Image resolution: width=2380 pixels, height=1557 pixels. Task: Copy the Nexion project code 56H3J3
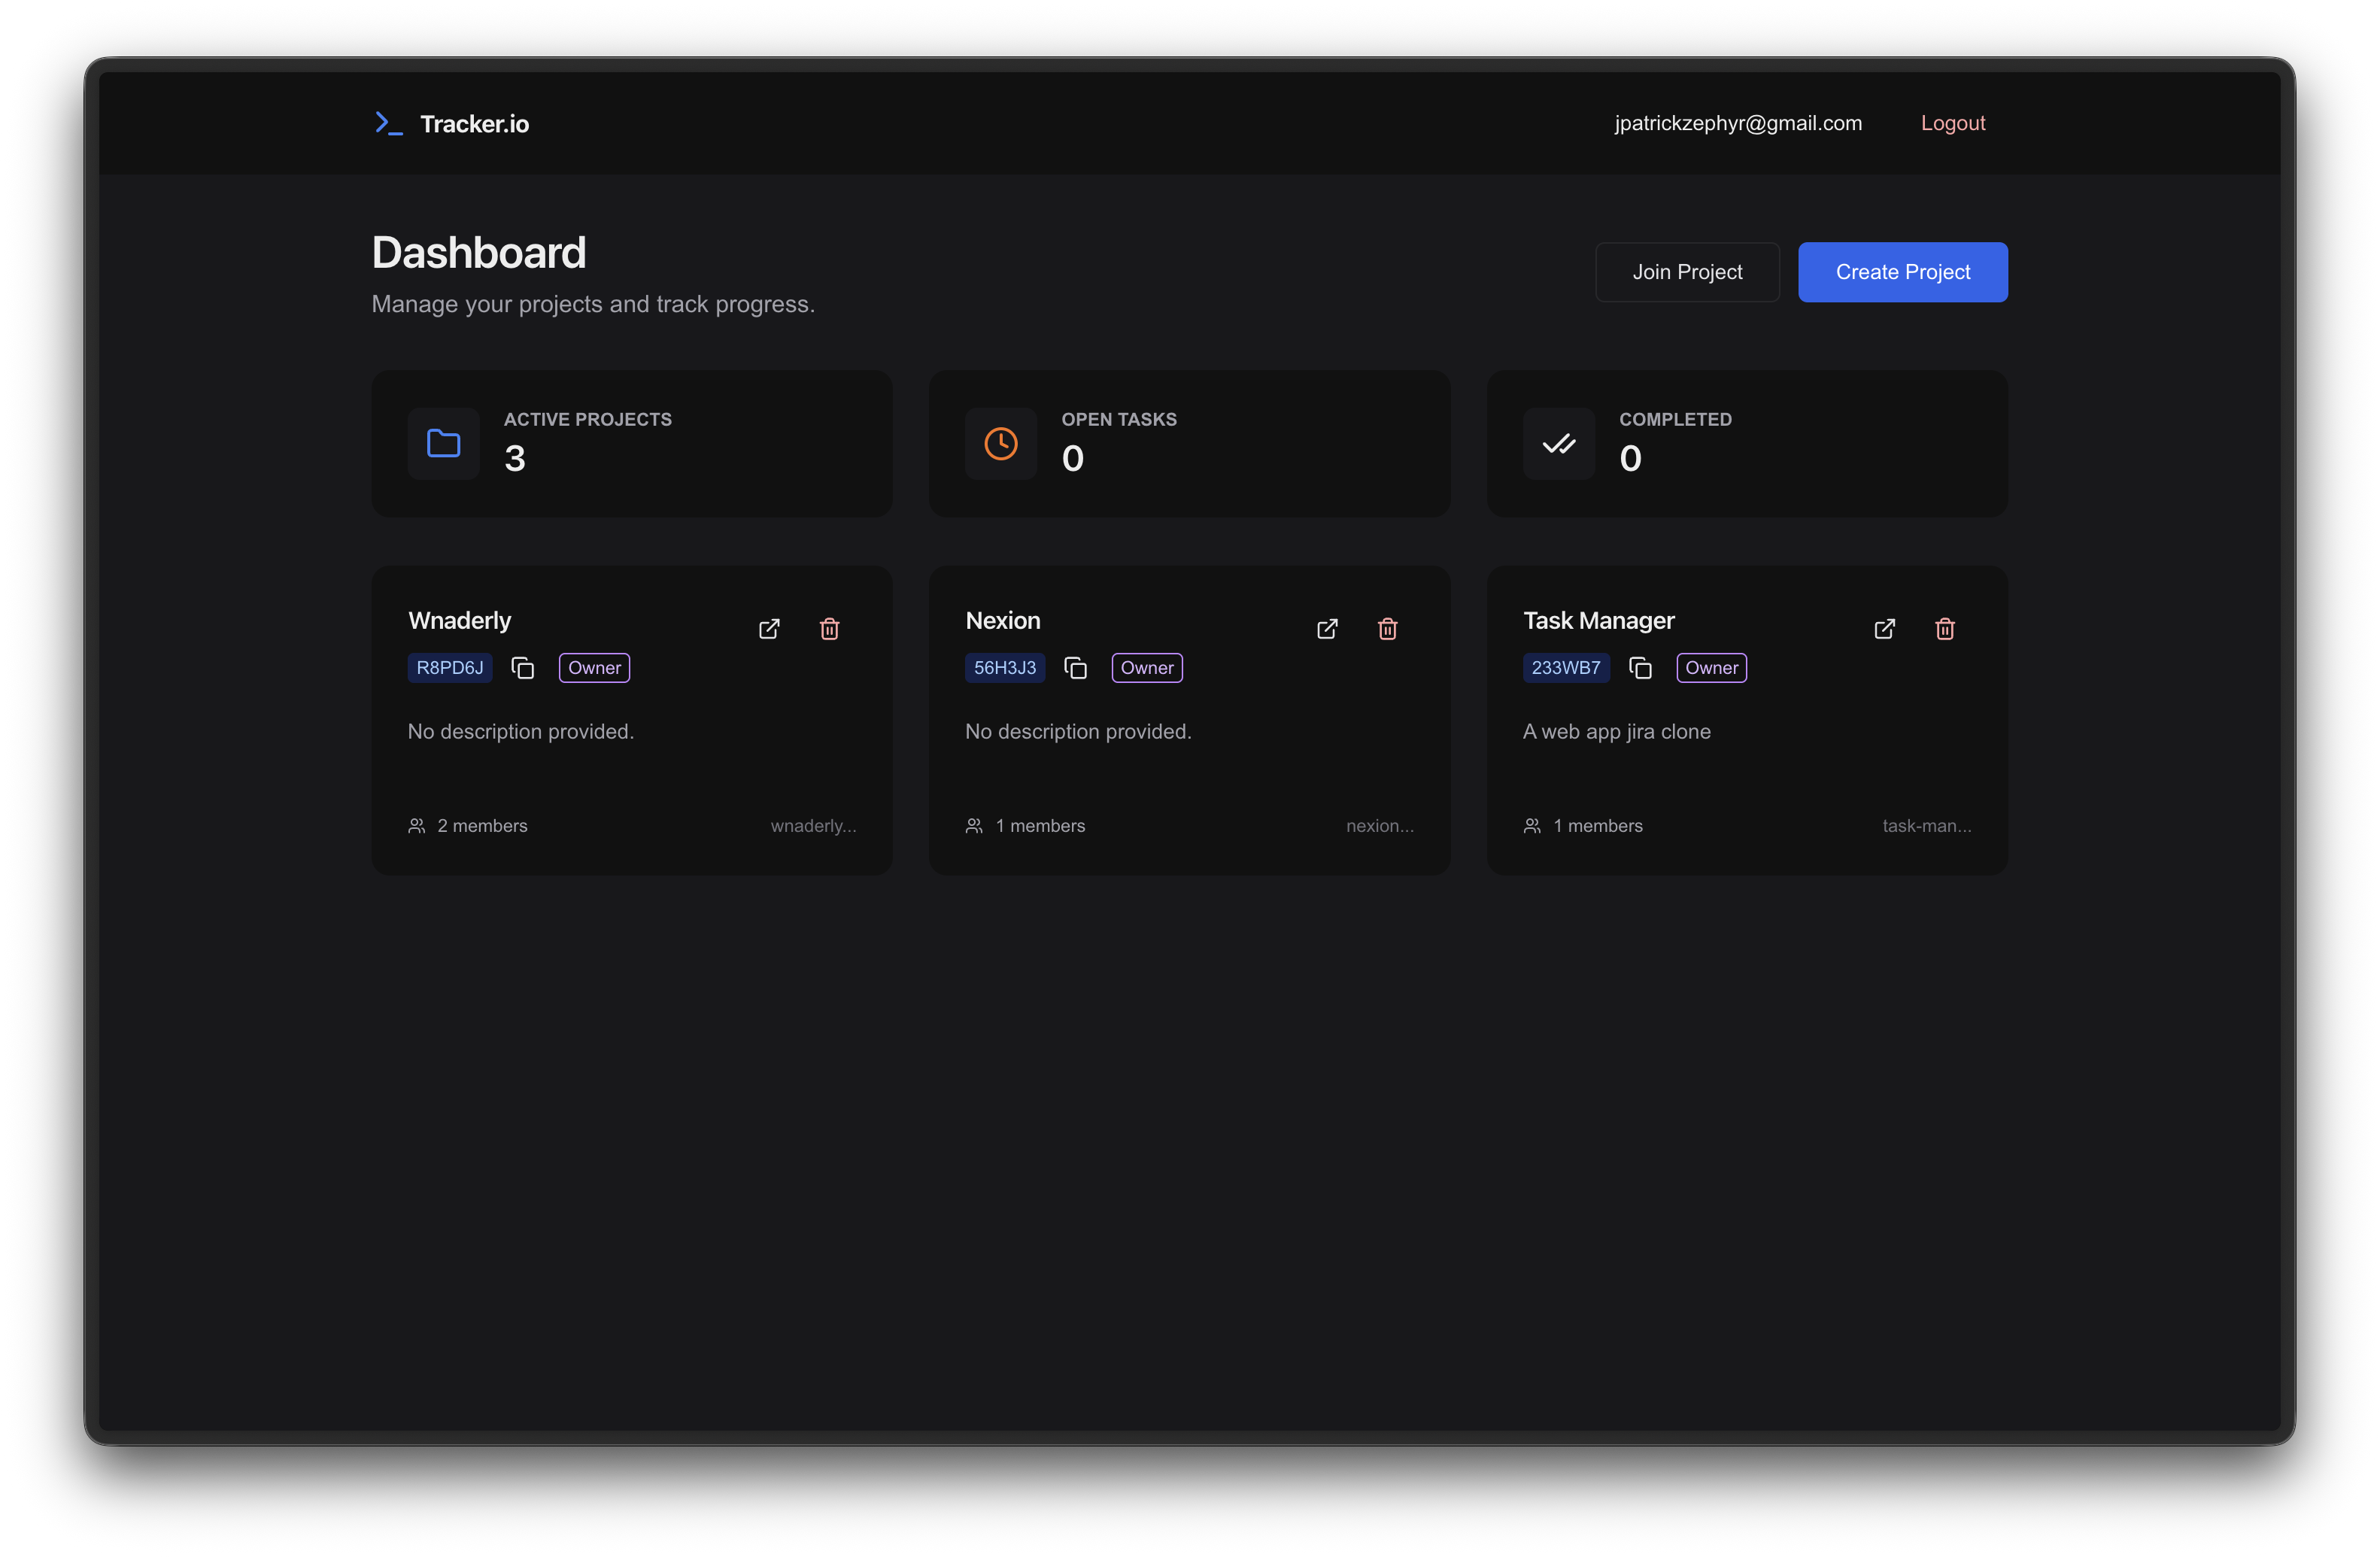pos(1076,668)
